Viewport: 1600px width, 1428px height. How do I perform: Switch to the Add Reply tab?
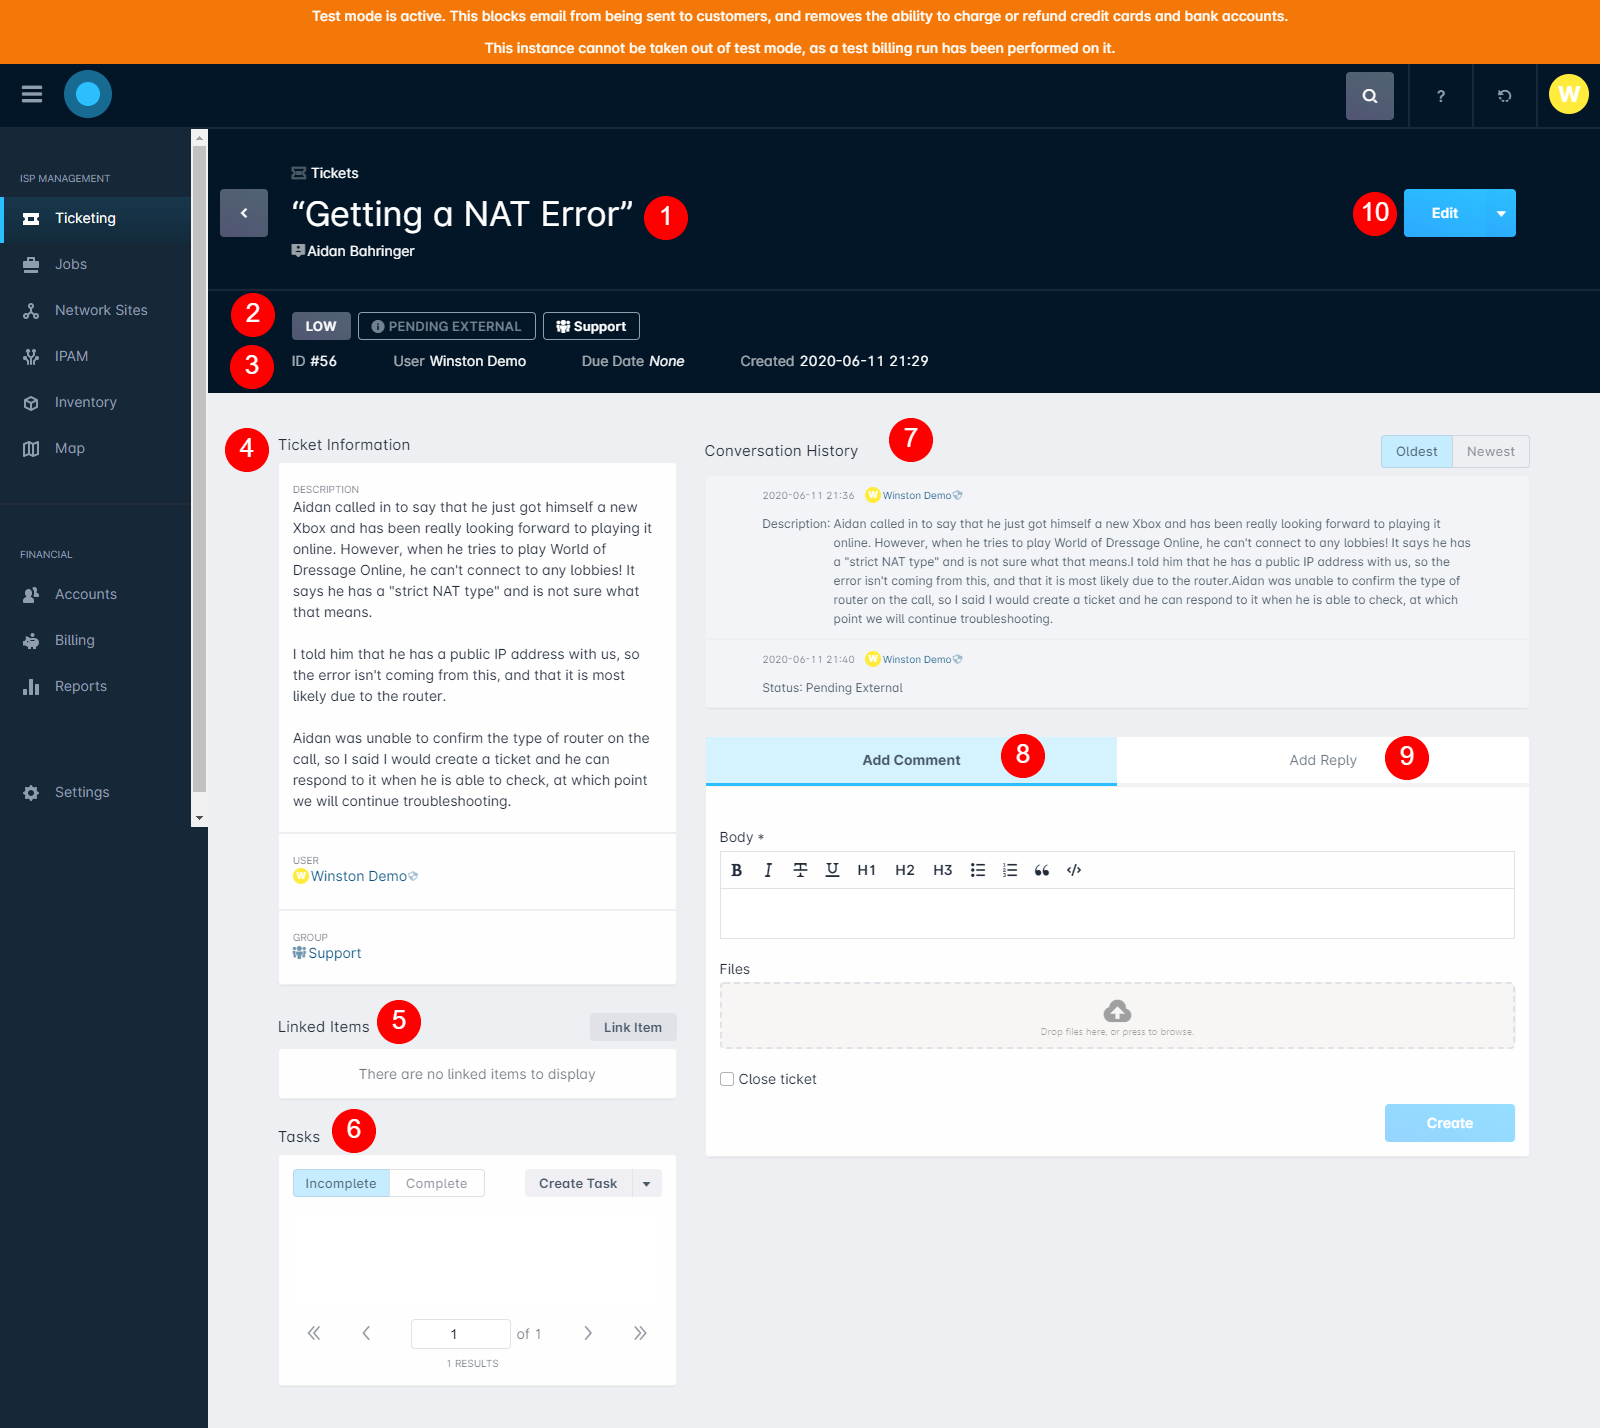[1323, 760]
